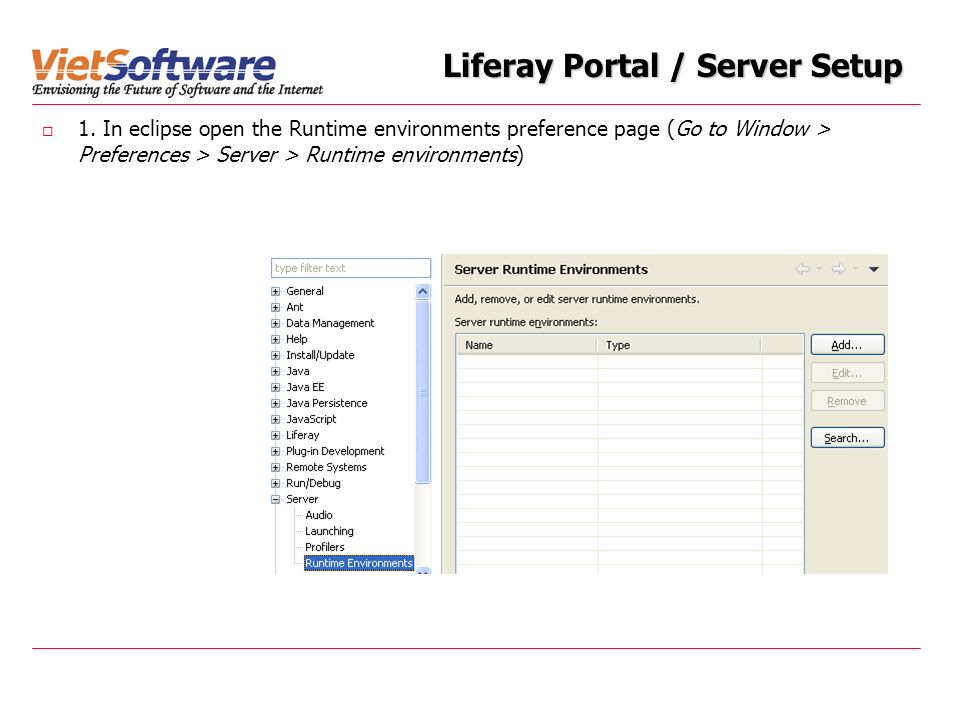Image resolution: width=960 pixels, height=720 pixels.
Task: Click the forward navigation arrow icon
Action: coord(839,269)
